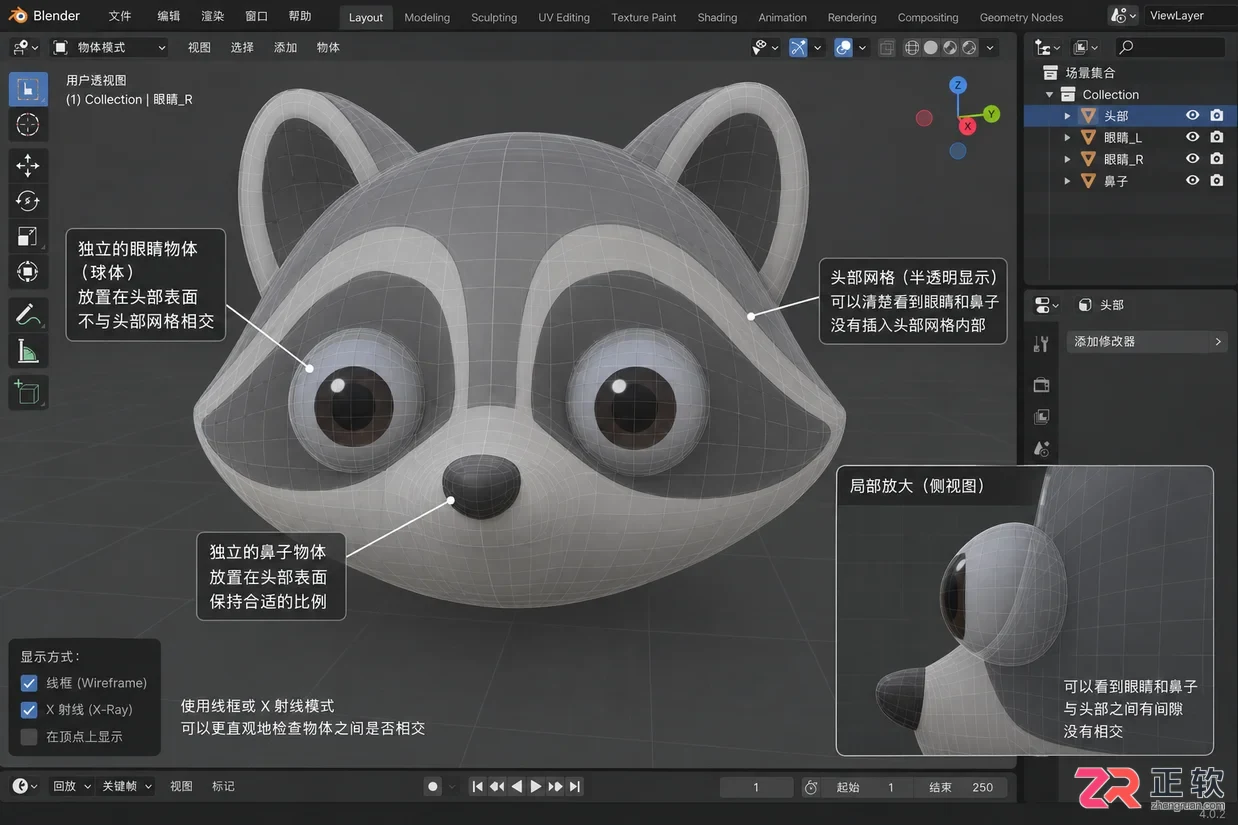Switch to material preview shading

pyautogui.click(x=950, y=47)
